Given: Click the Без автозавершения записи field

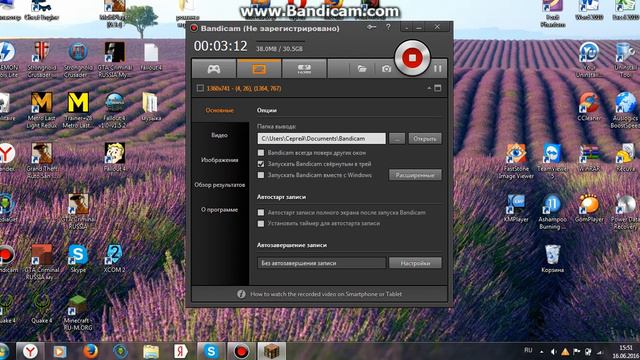Looking at the screenshot, I should 321,263.
